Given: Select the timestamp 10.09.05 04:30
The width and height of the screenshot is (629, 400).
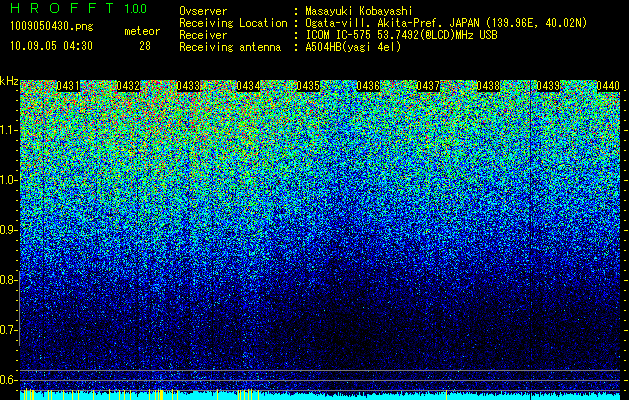Looking at the screenshot, I should click(51, 46).
